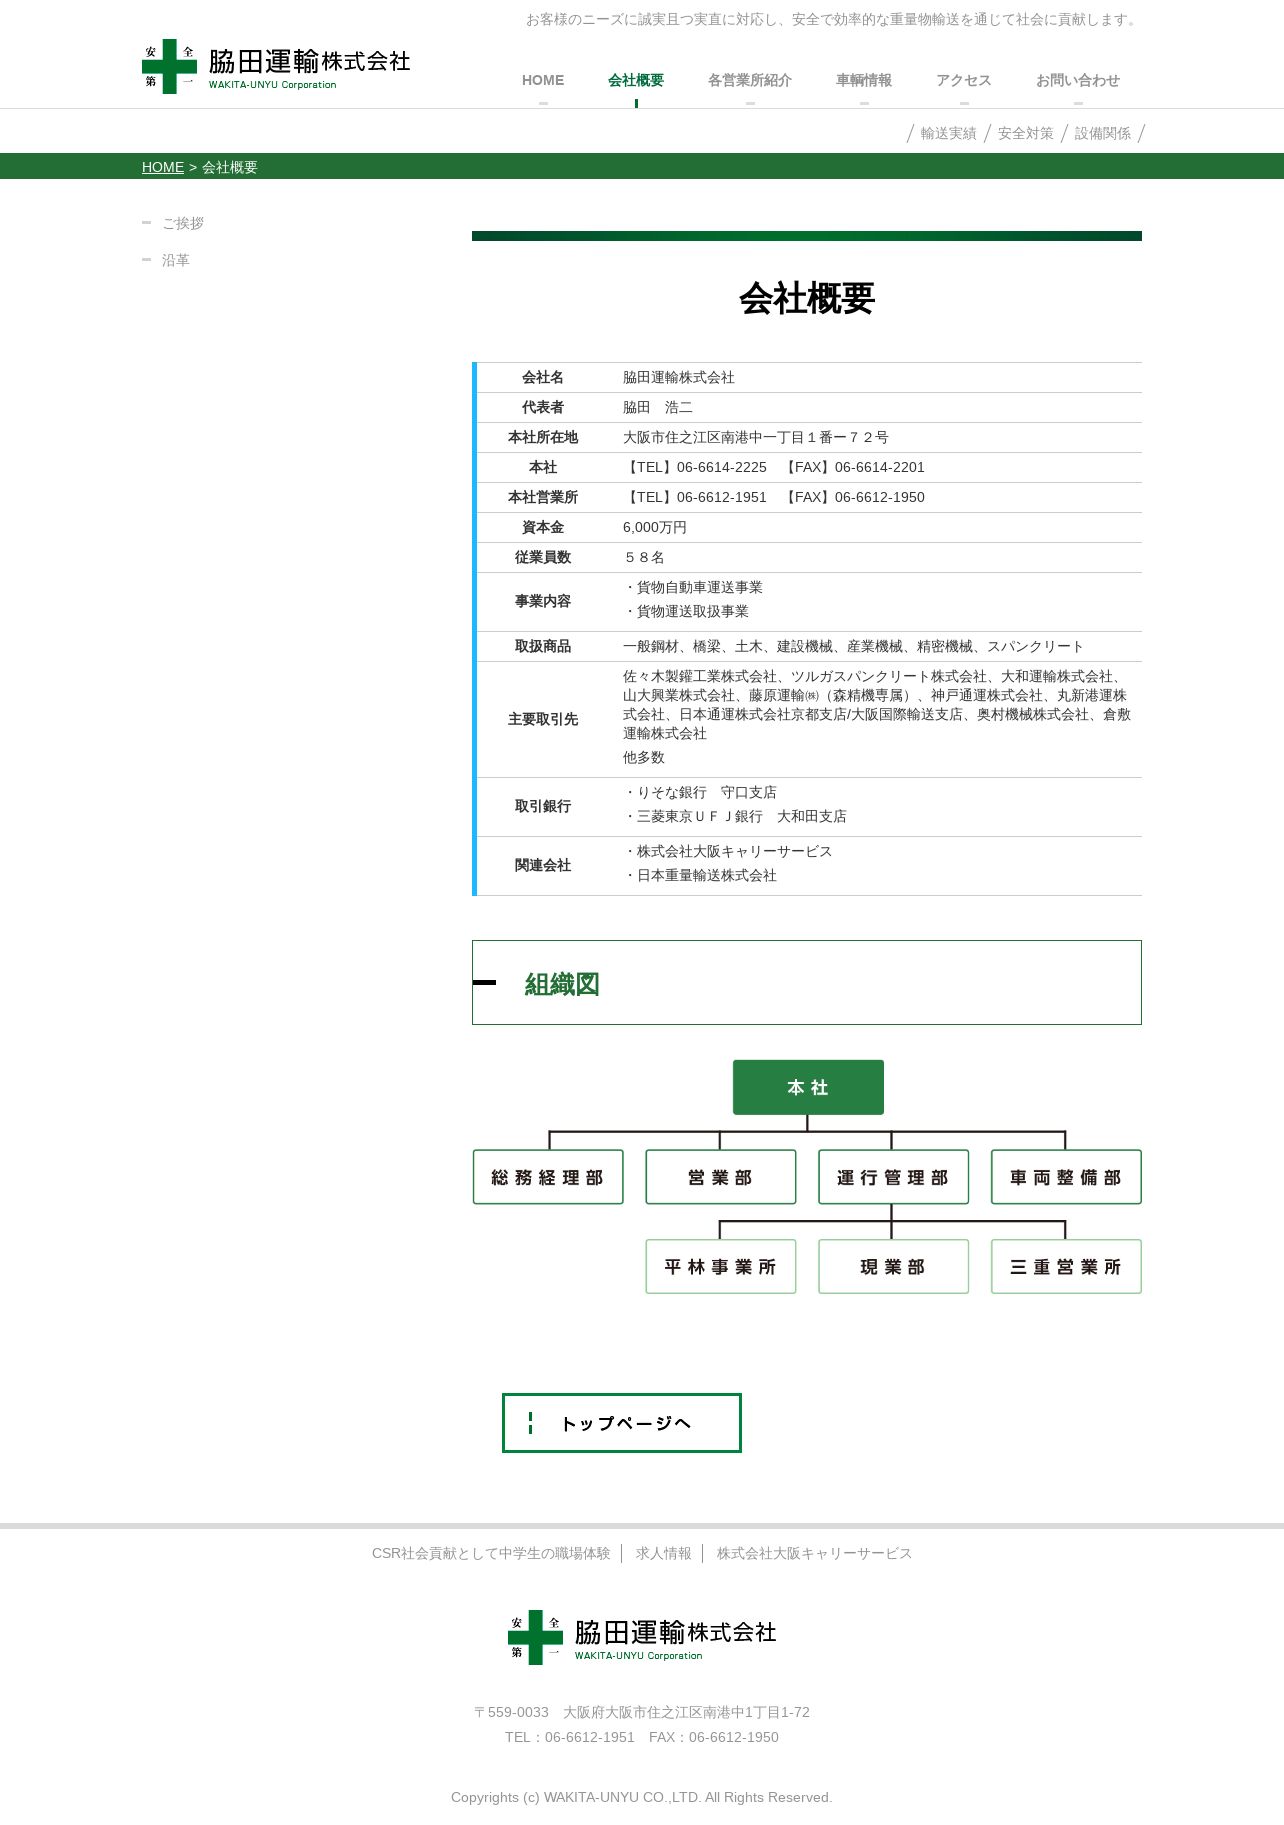The width and height of the screenshot is (1284, 1825).
Task: Click the トップページへ button
Action: [x=622, y=1422]
